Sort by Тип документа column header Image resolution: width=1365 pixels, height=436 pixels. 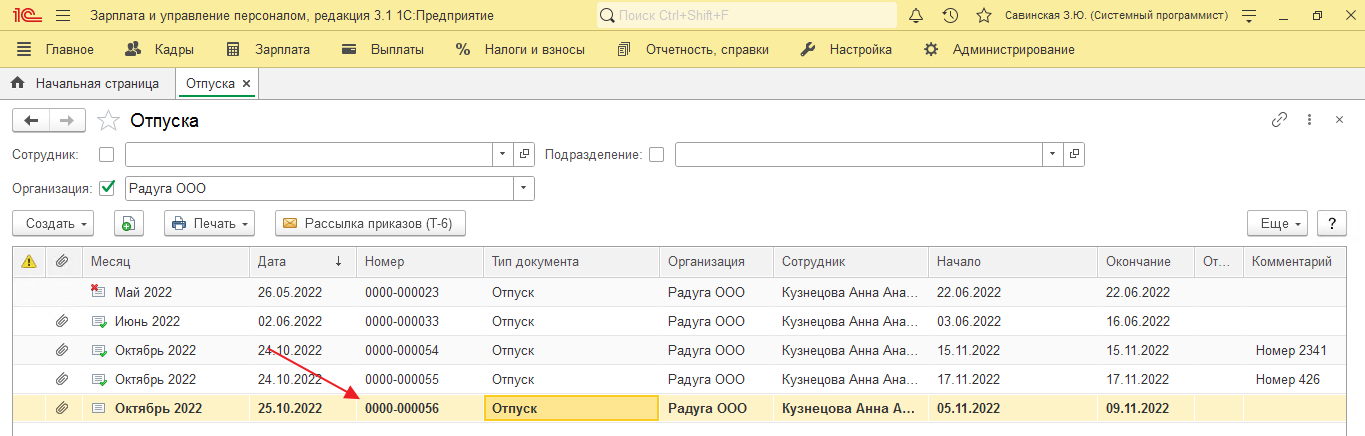571,261
